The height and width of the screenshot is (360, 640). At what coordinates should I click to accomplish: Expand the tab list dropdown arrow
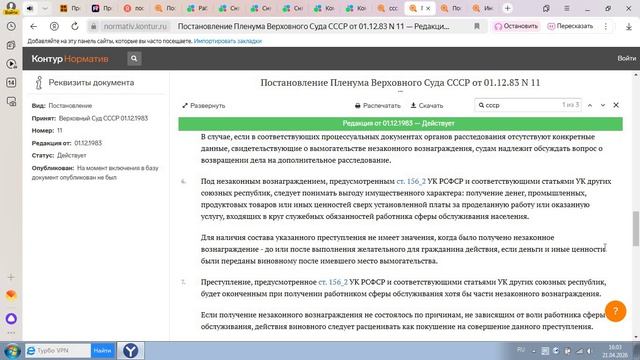click(x=45, y=8)
